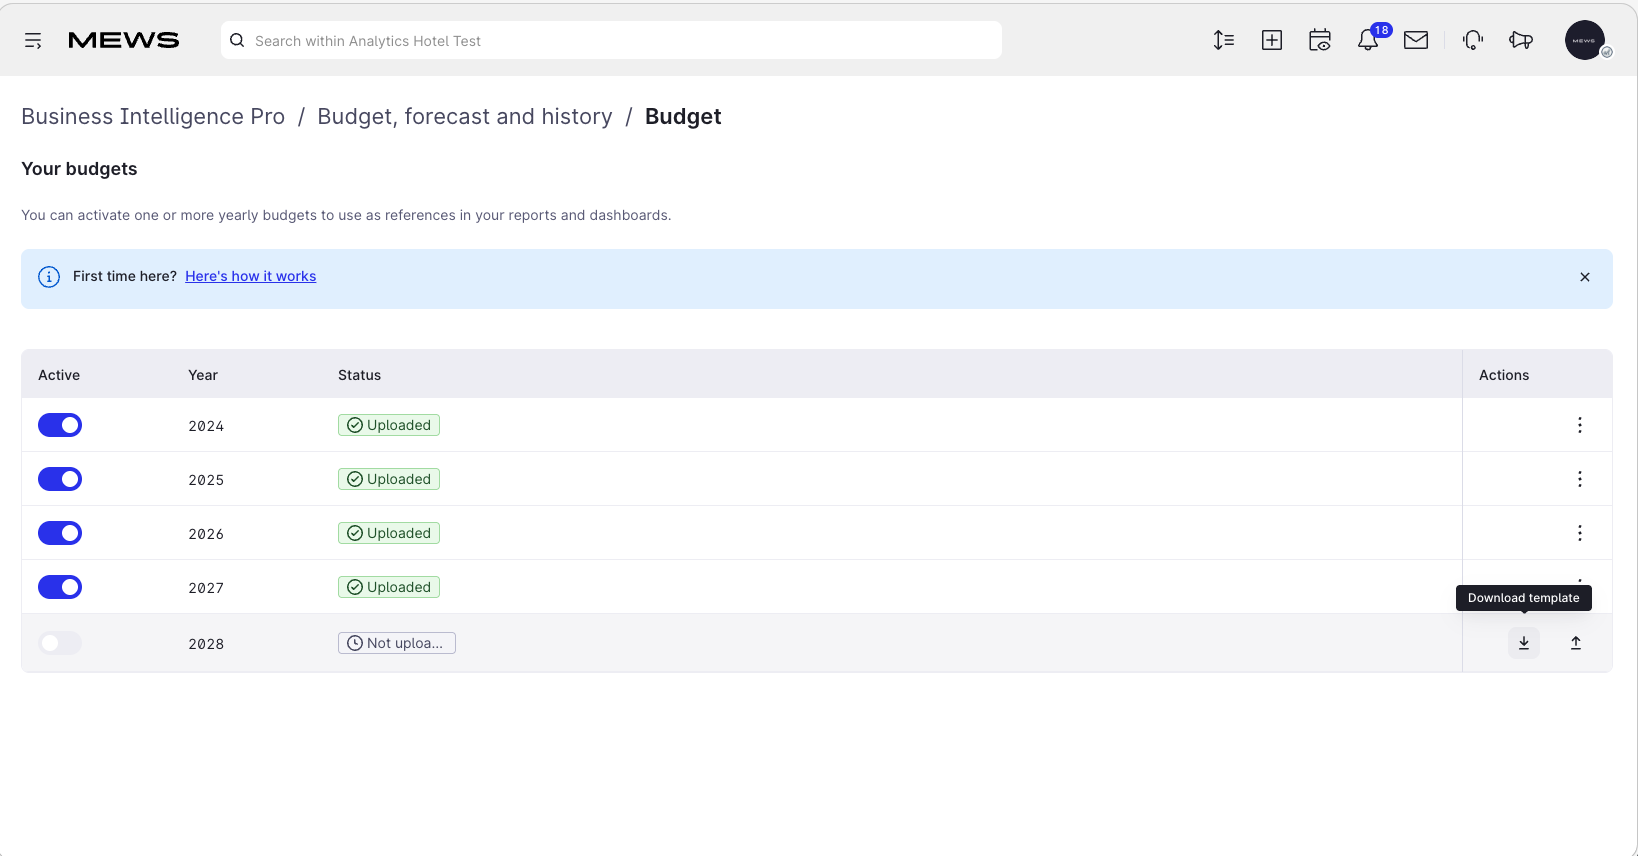This screenshot has height=856, width=1638.
Task: Click Uploaded status badge for 2025
Action: [x=389, y=479]
